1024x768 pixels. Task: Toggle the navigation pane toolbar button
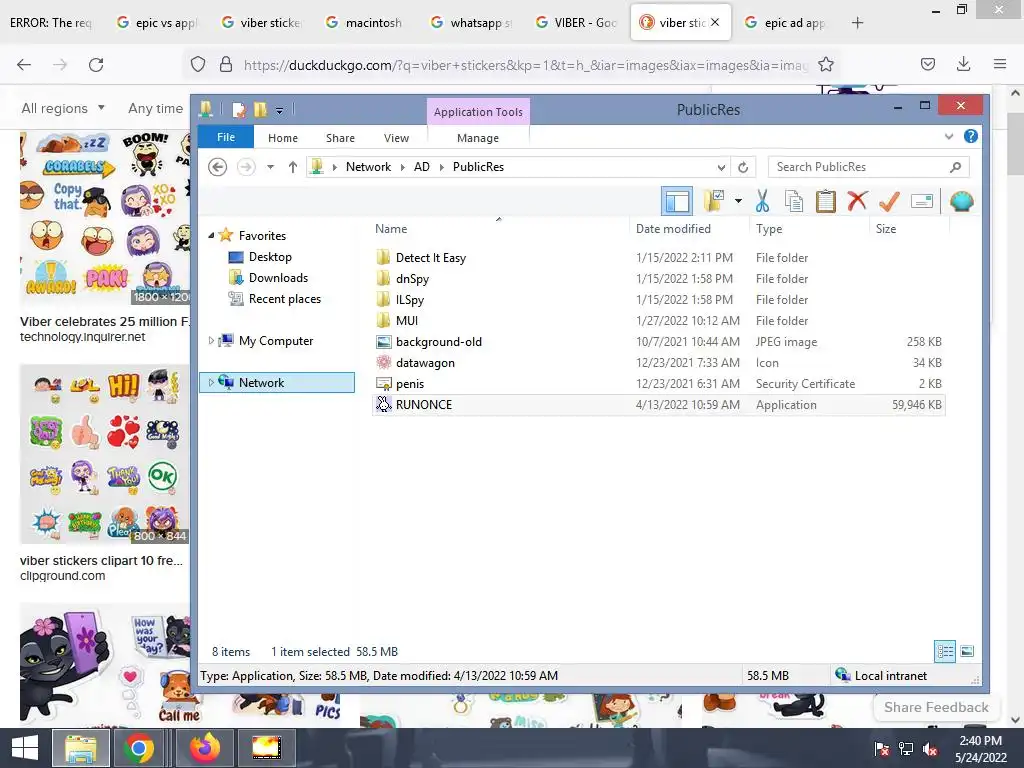pyautogui.click(x=677, y=201)
